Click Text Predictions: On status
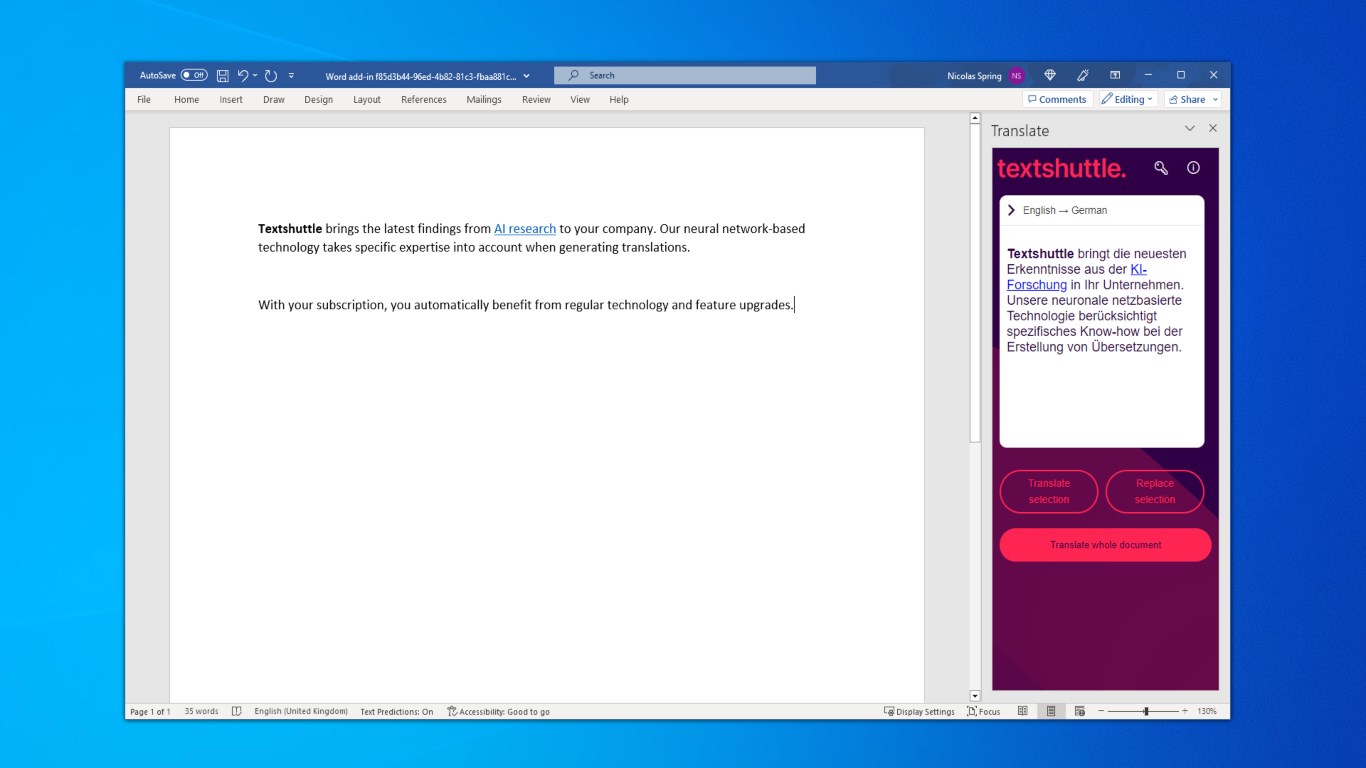 (397, 711)
